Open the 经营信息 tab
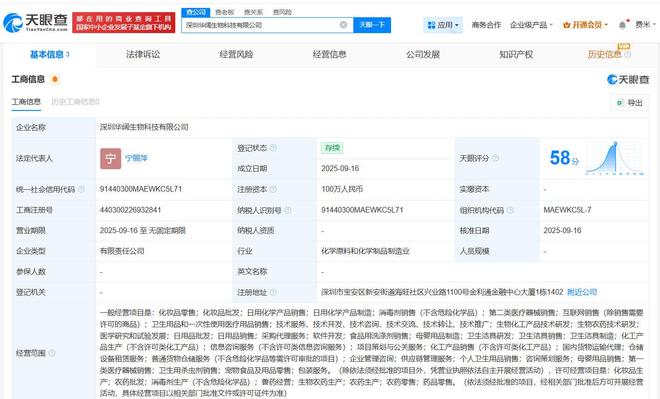The image size is (660, 399). [x=330, y=54]
